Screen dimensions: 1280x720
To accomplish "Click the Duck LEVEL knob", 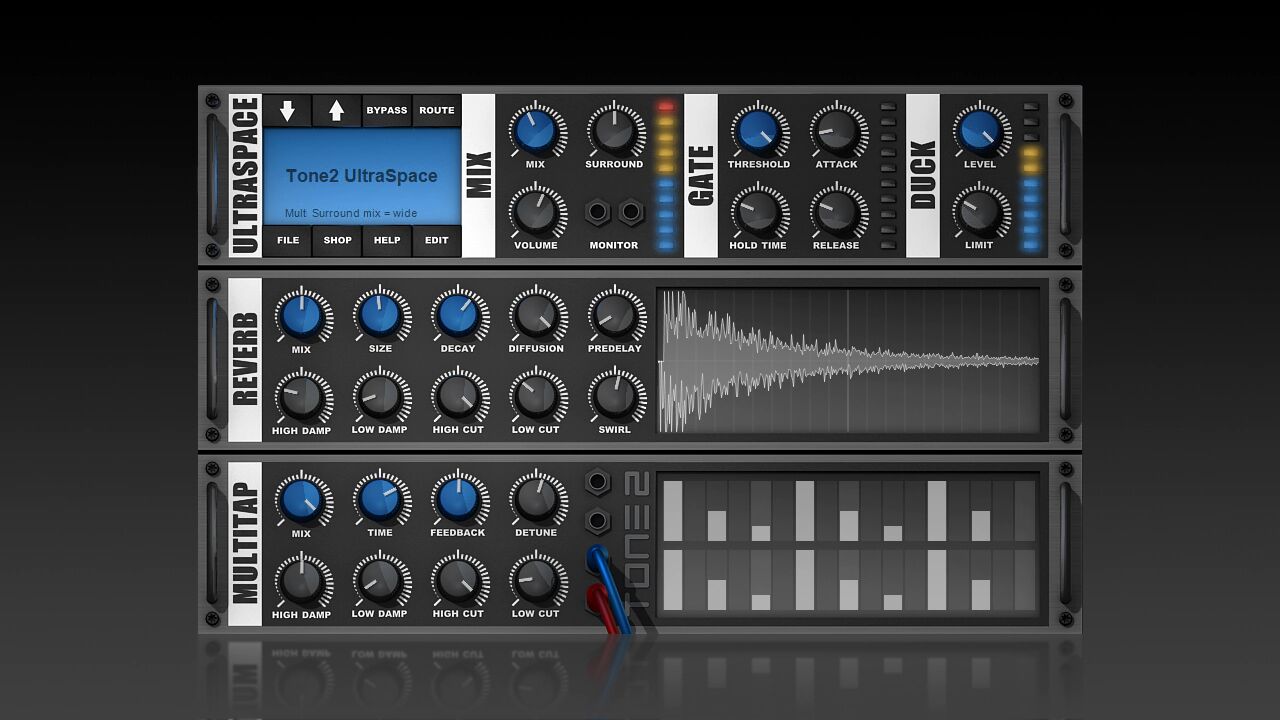I will pos(979,130).
